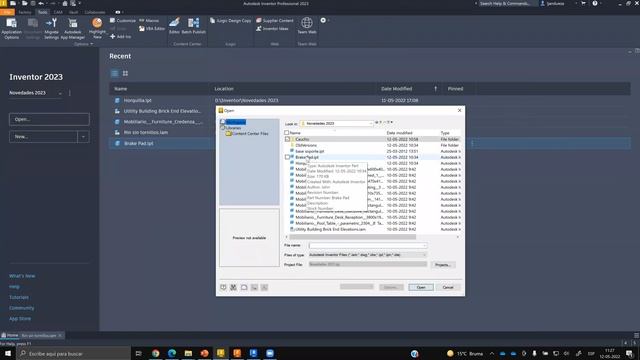
Task: Switch Recent list to tile view
Action: 125,73
